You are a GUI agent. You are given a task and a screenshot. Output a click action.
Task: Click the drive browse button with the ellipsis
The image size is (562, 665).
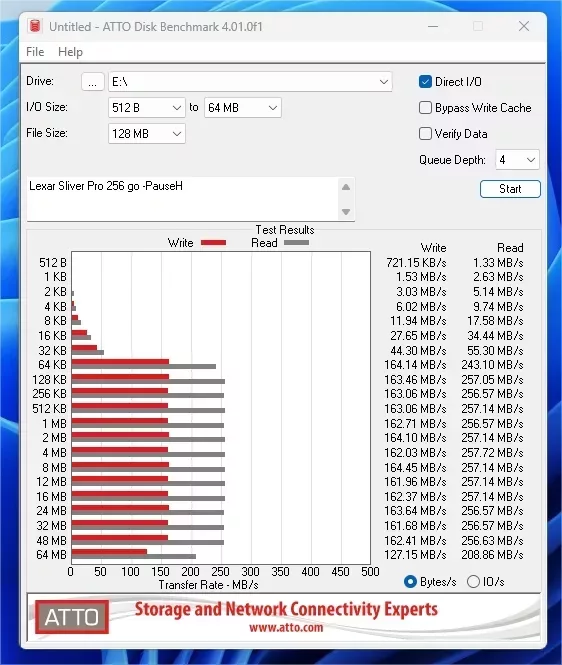coord(92,81)
